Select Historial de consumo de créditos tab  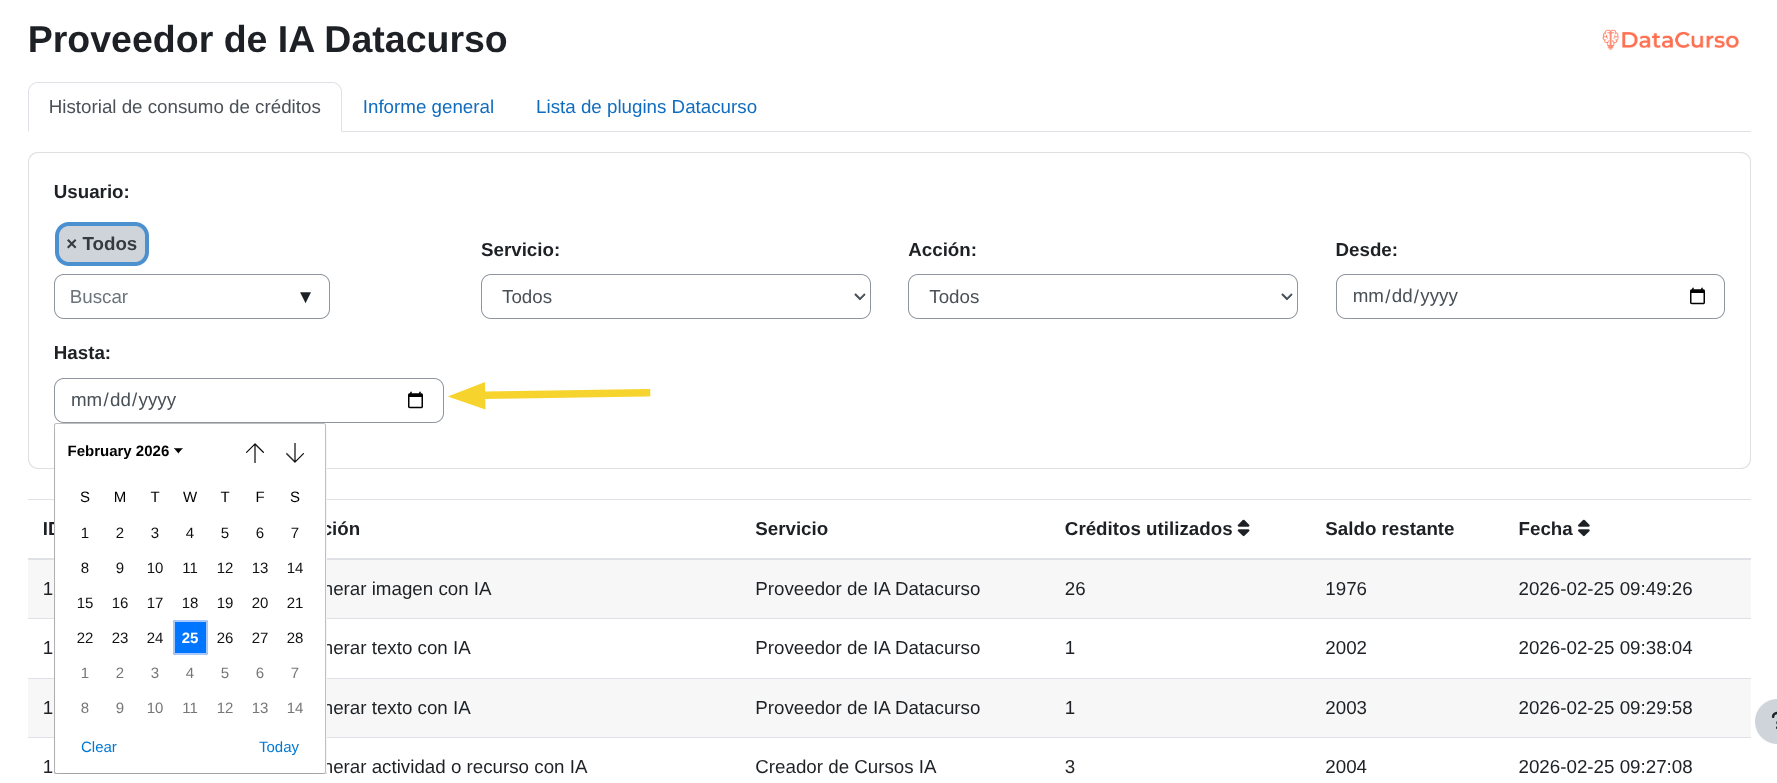click(x=185, y=107)
